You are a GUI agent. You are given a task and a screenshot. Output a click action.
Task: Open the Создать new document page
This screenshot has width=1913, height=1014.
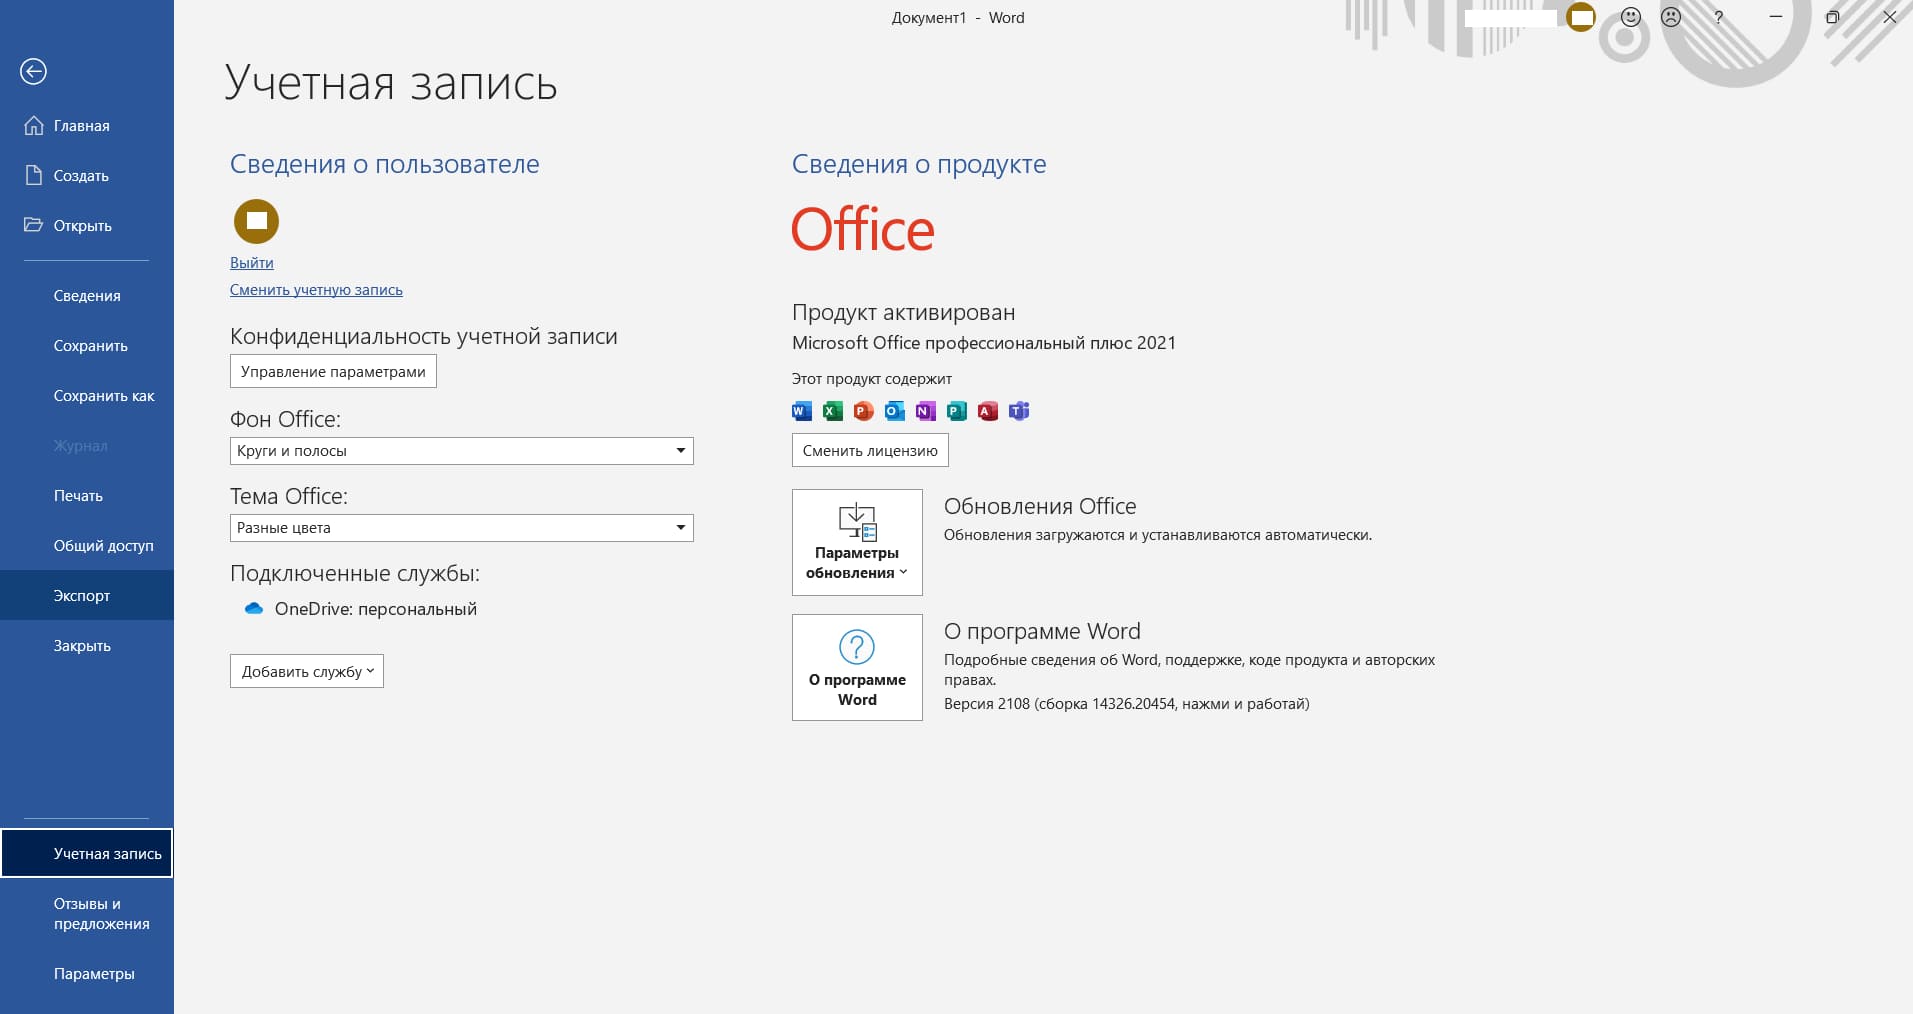(87, 176)
